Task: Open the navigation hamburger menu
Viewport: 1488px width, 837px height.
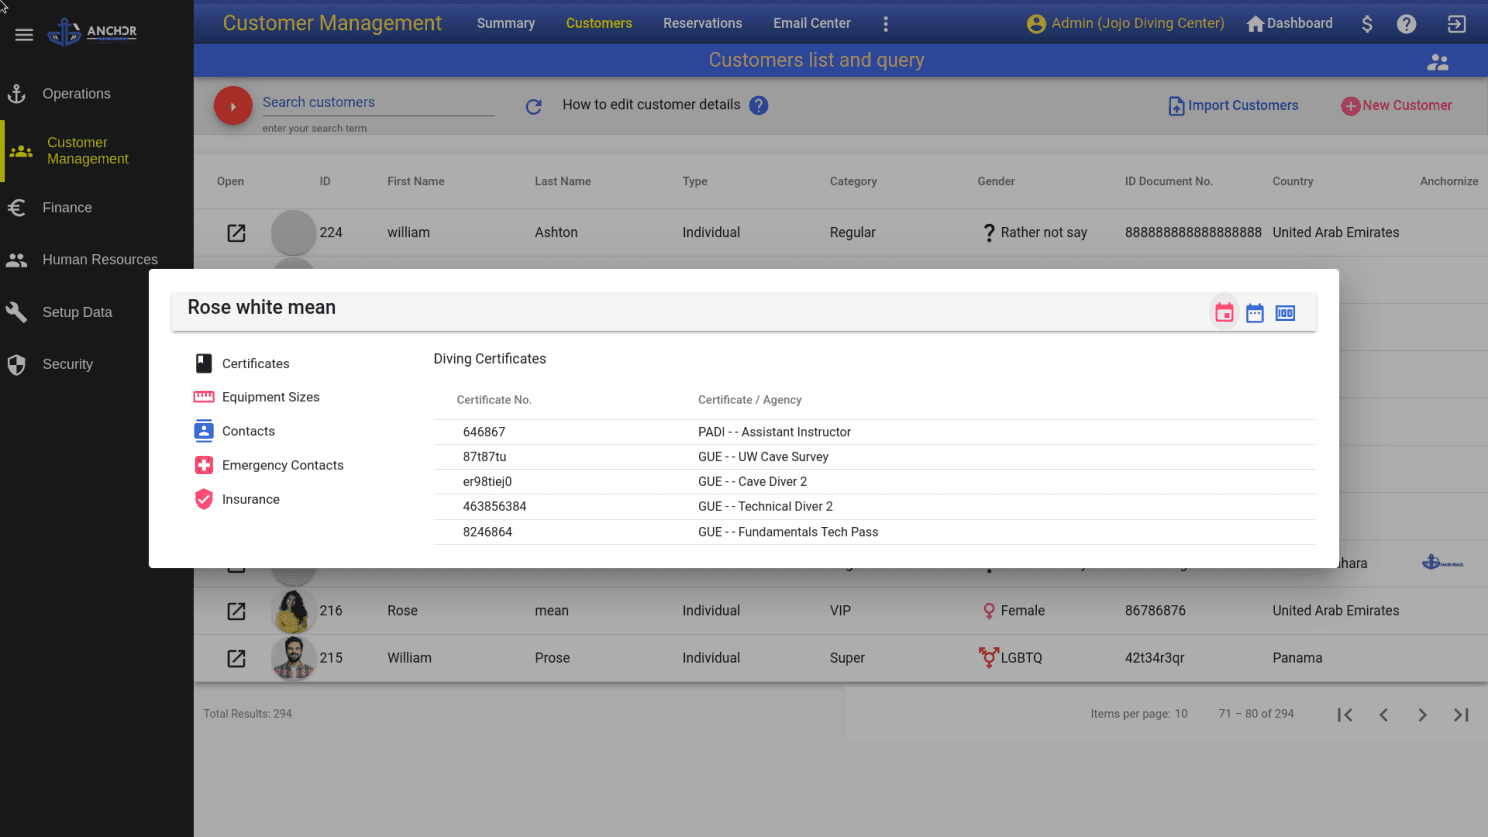Action: tap(24, 32)
